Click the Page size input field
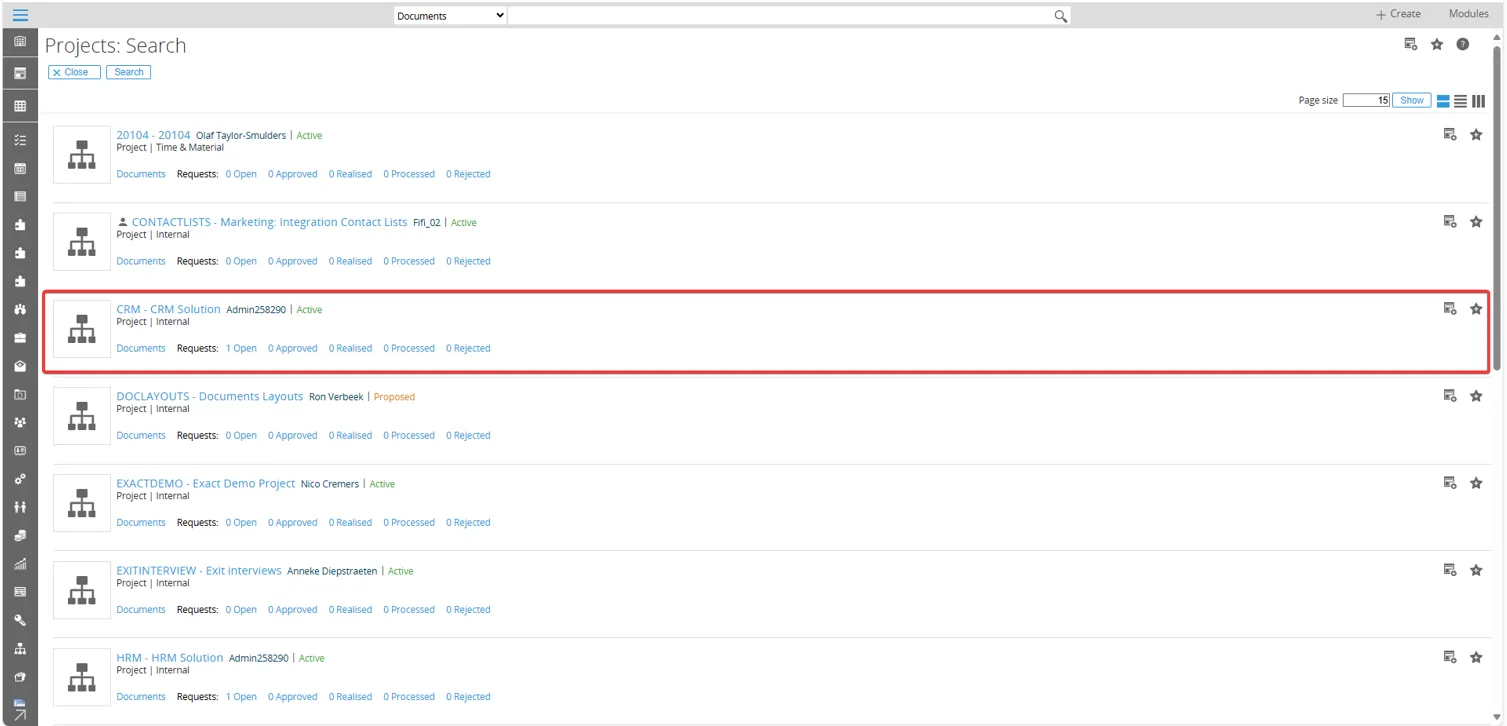Viewport: 1507px width, 726px height. 1366,101
